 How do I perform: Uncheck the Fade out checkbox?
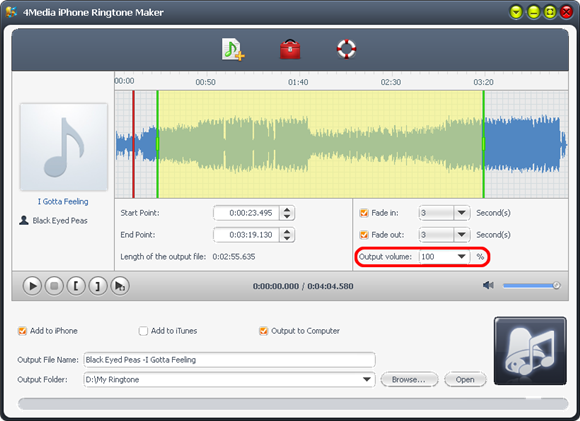(x=364, y=235)
